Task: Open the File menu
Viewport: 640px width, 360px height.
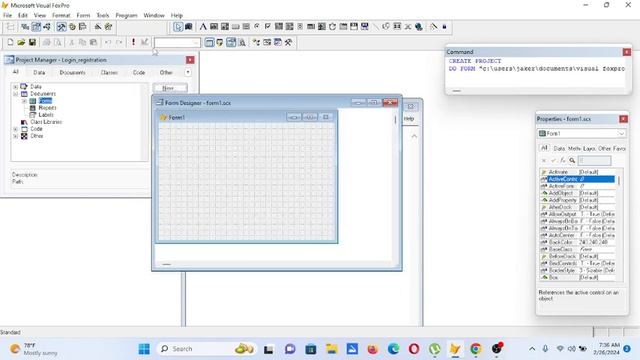Action: 7,15
